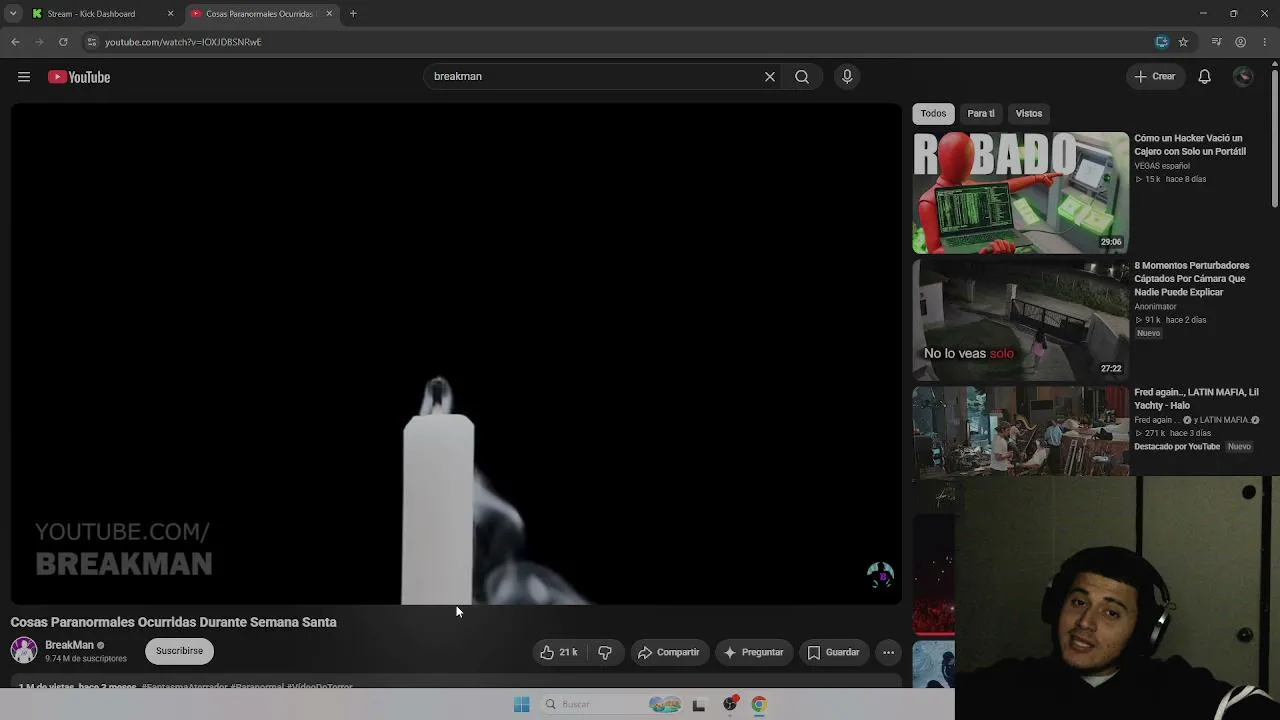Run the search with the magnifier button
This screenshot has height=720, width=1280.
pyautogui.click(x=802, y=77)
